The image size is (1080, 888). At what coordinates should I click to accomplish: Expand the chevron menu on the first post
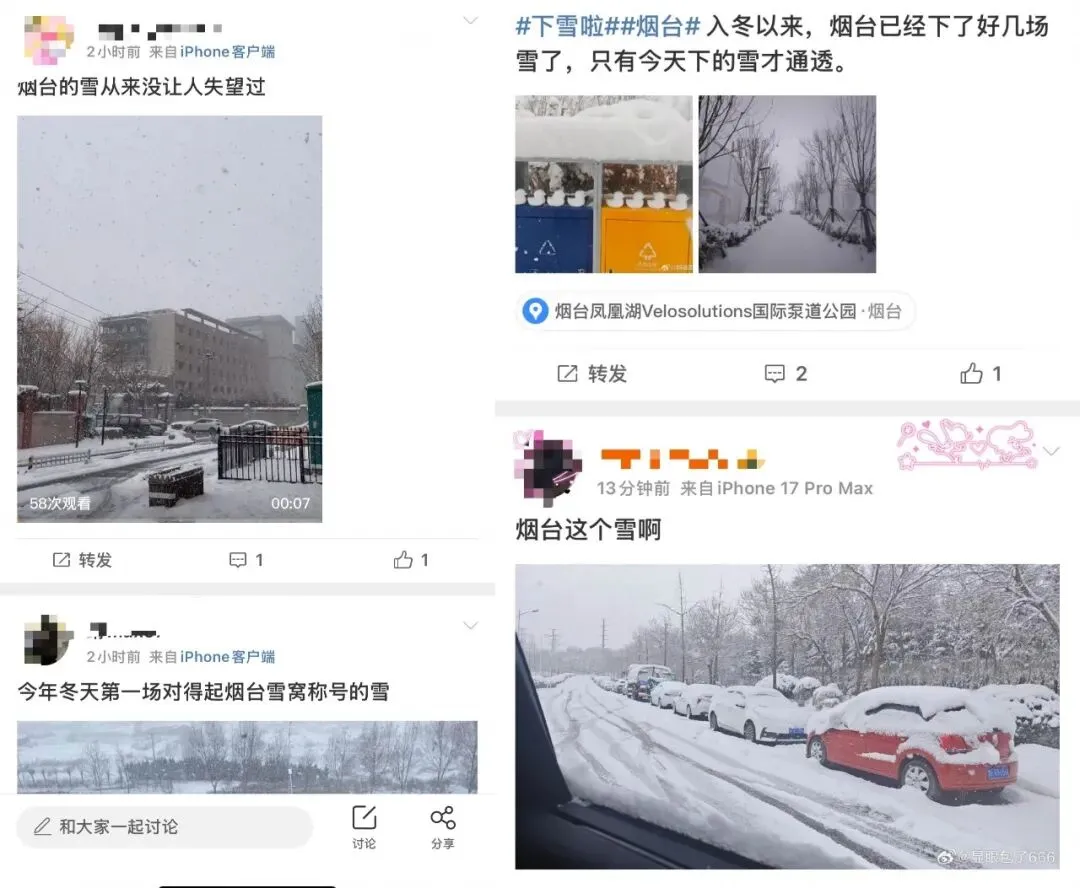(x=470, y=21)
